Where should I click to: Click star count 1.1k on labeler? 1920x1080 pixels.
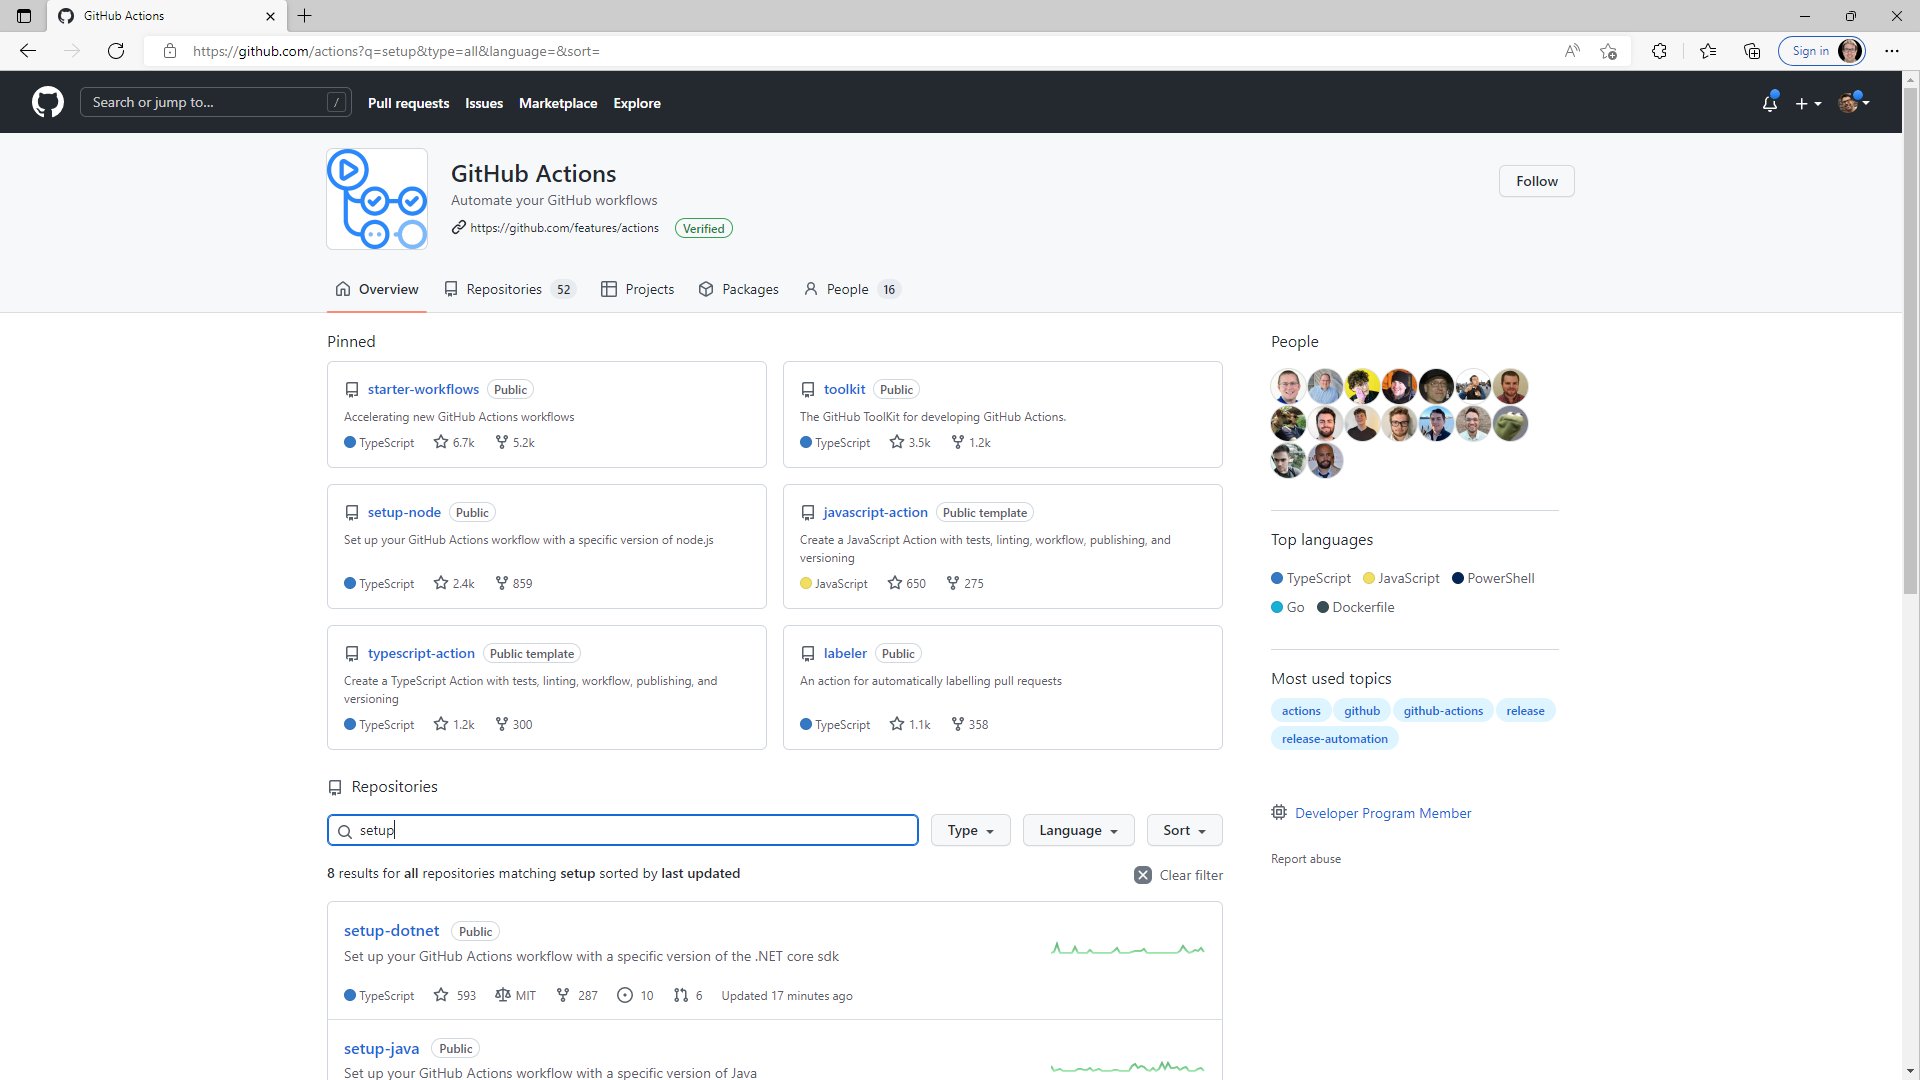coord(910,724)
